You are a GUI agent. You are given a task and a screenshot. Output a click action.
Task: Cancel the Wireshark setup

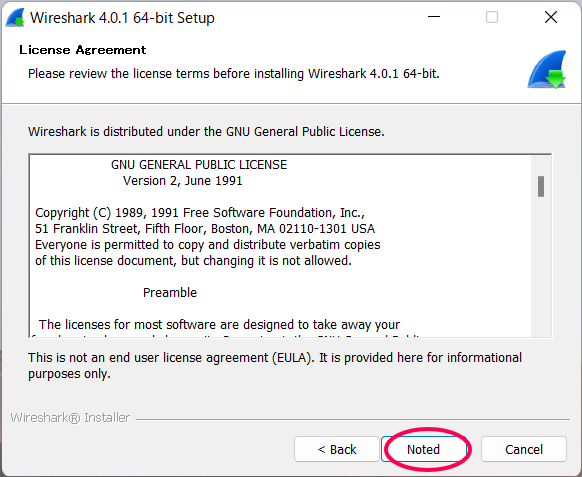(x=524, y=450)
